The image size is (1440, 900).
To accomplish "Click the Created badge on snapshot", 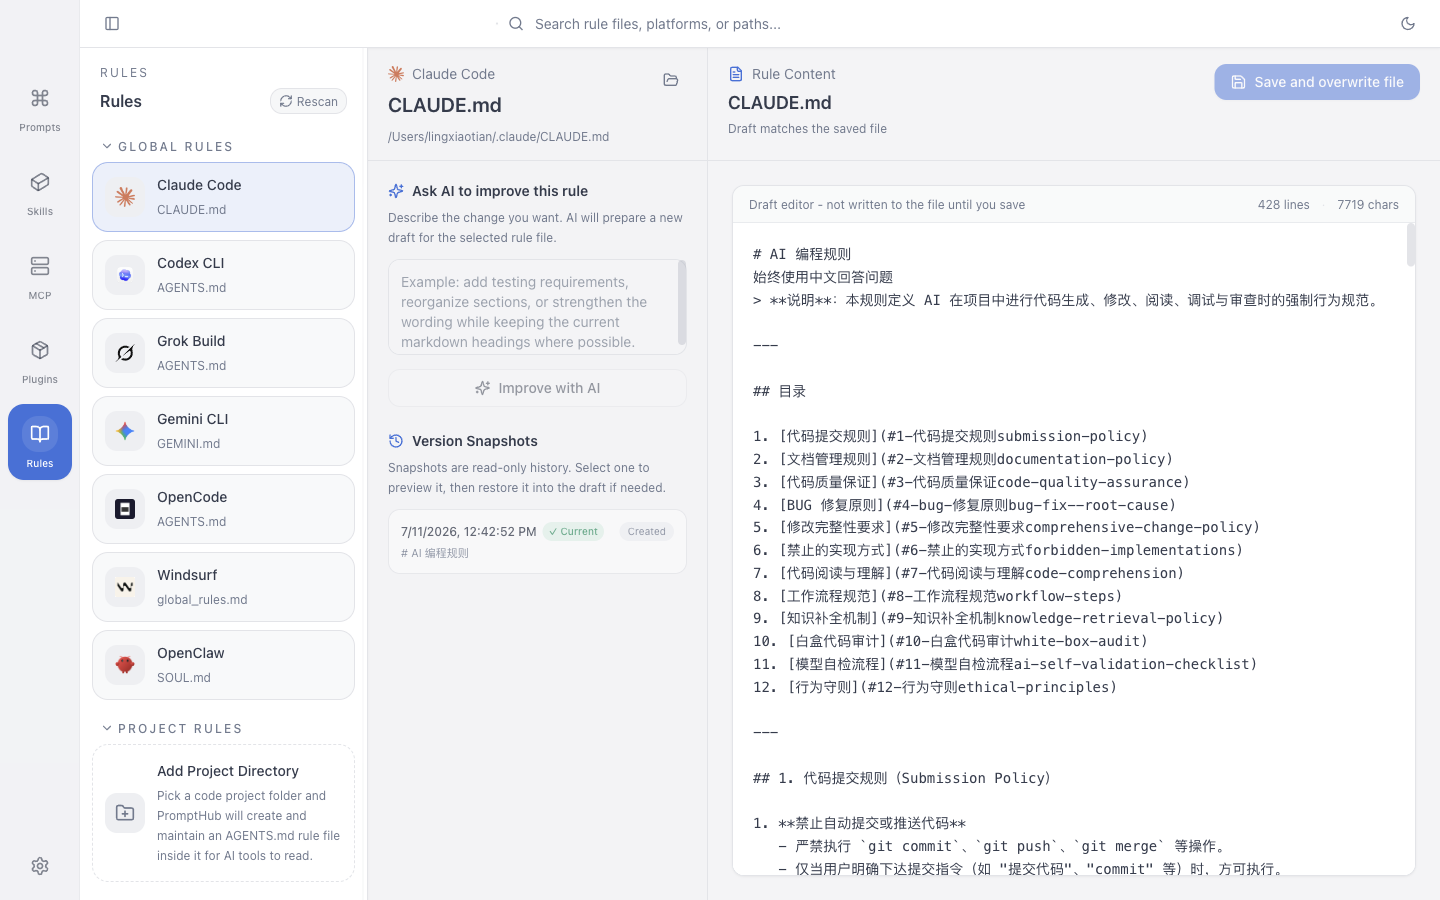I will [646, 532].
